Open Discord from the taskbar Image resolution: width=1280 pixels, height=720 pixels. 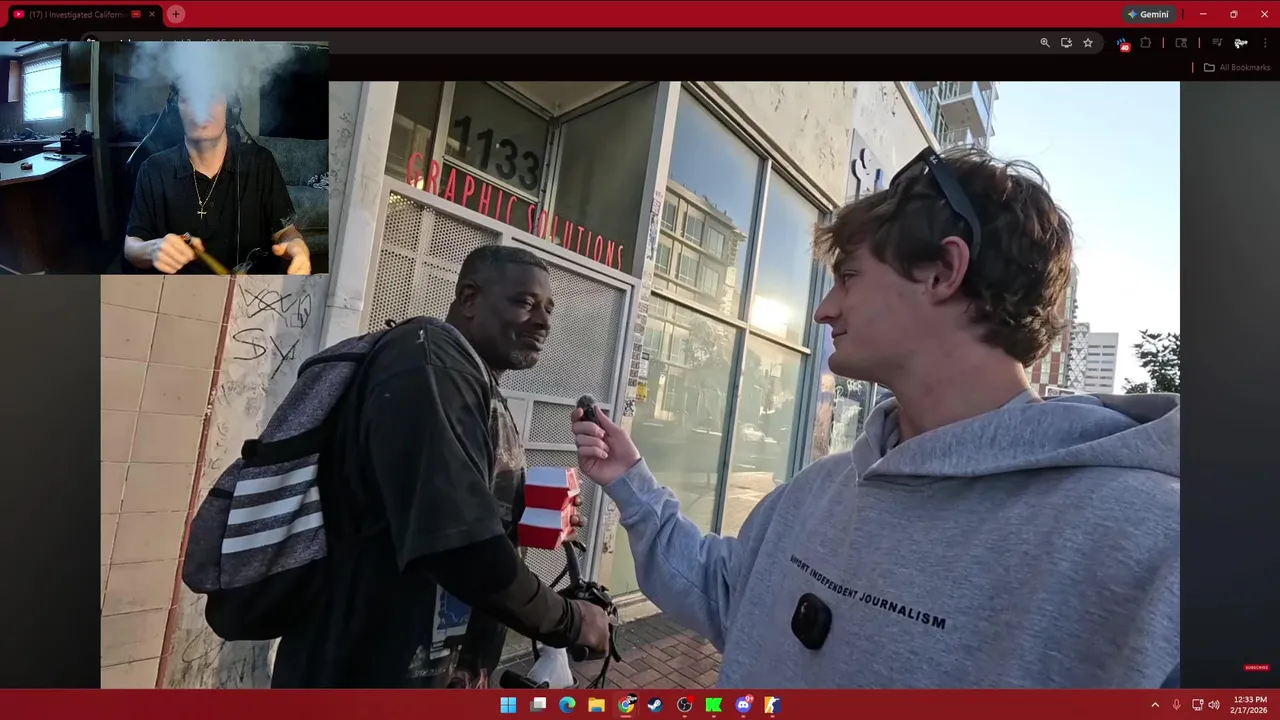[743, 705]
